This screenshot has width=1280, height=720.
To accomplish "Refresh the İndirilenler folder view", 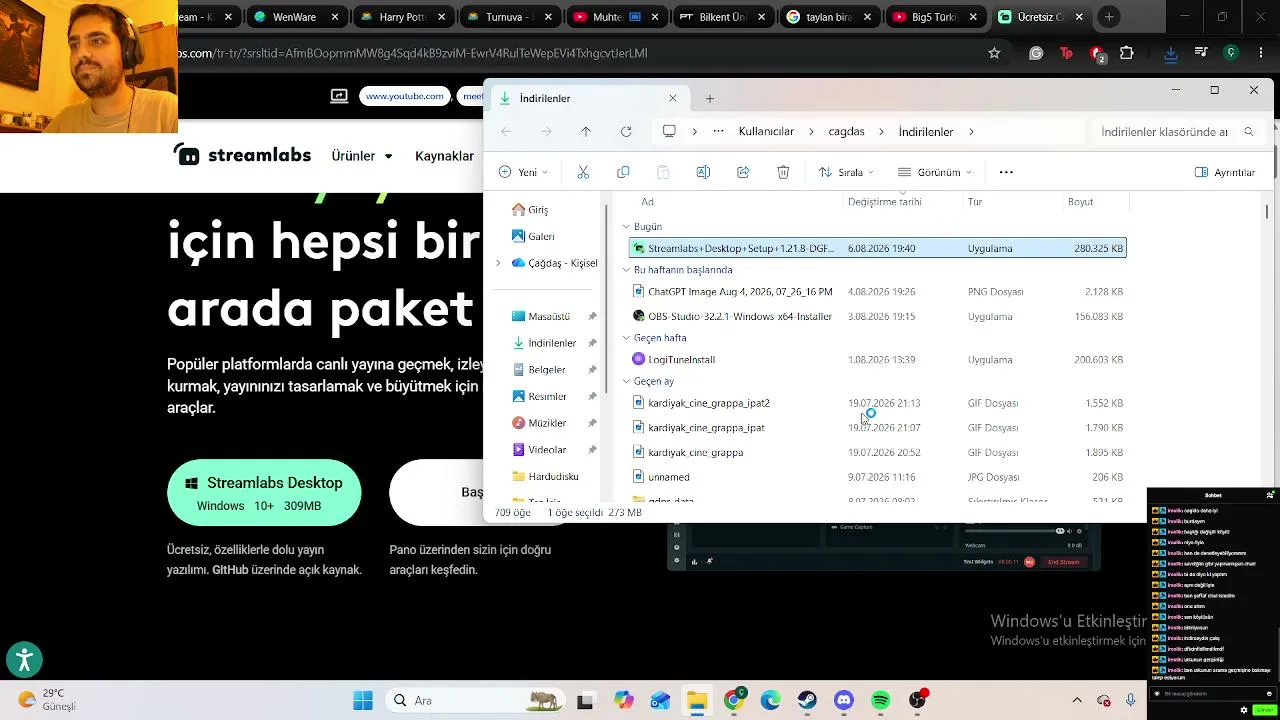I will pos(626,132).
